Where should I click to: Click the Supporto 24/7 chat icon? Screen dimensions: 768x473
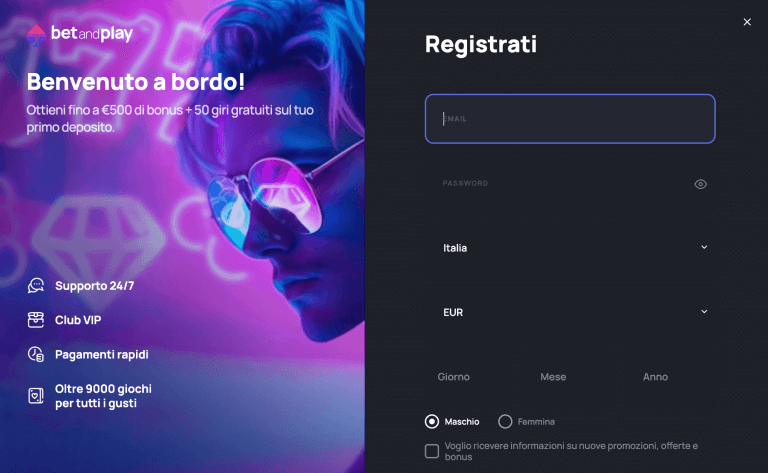coord(36,285)
